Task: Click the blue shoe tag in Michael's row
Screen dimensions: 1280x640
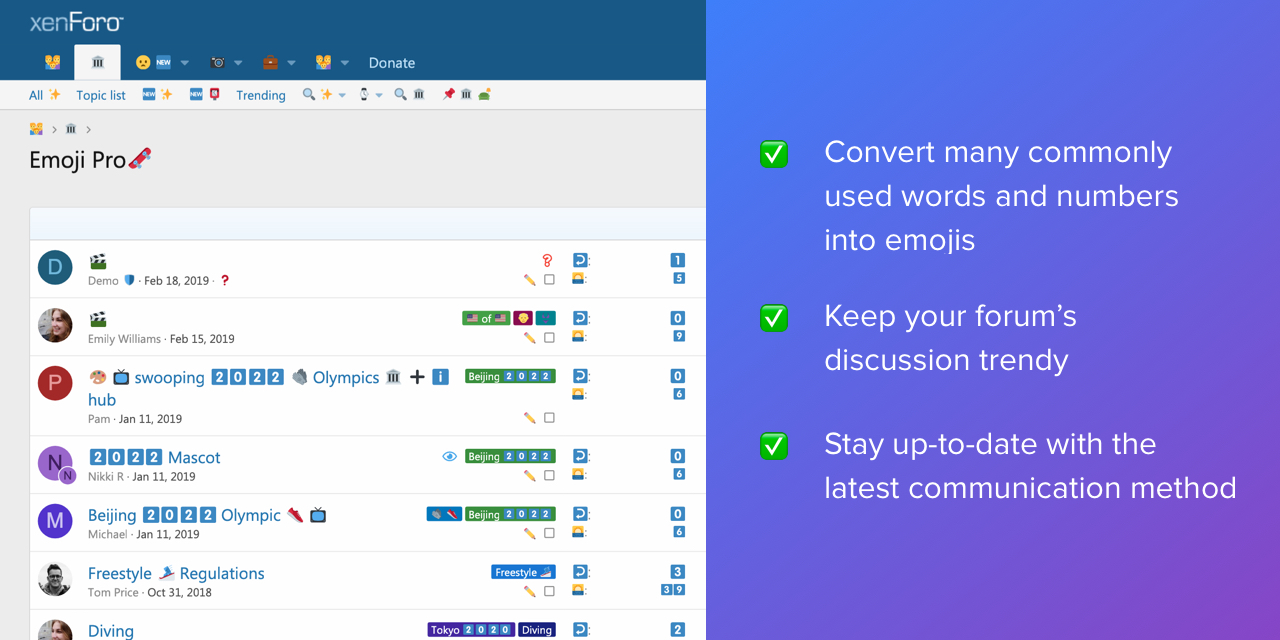Action: coord(444,514)
